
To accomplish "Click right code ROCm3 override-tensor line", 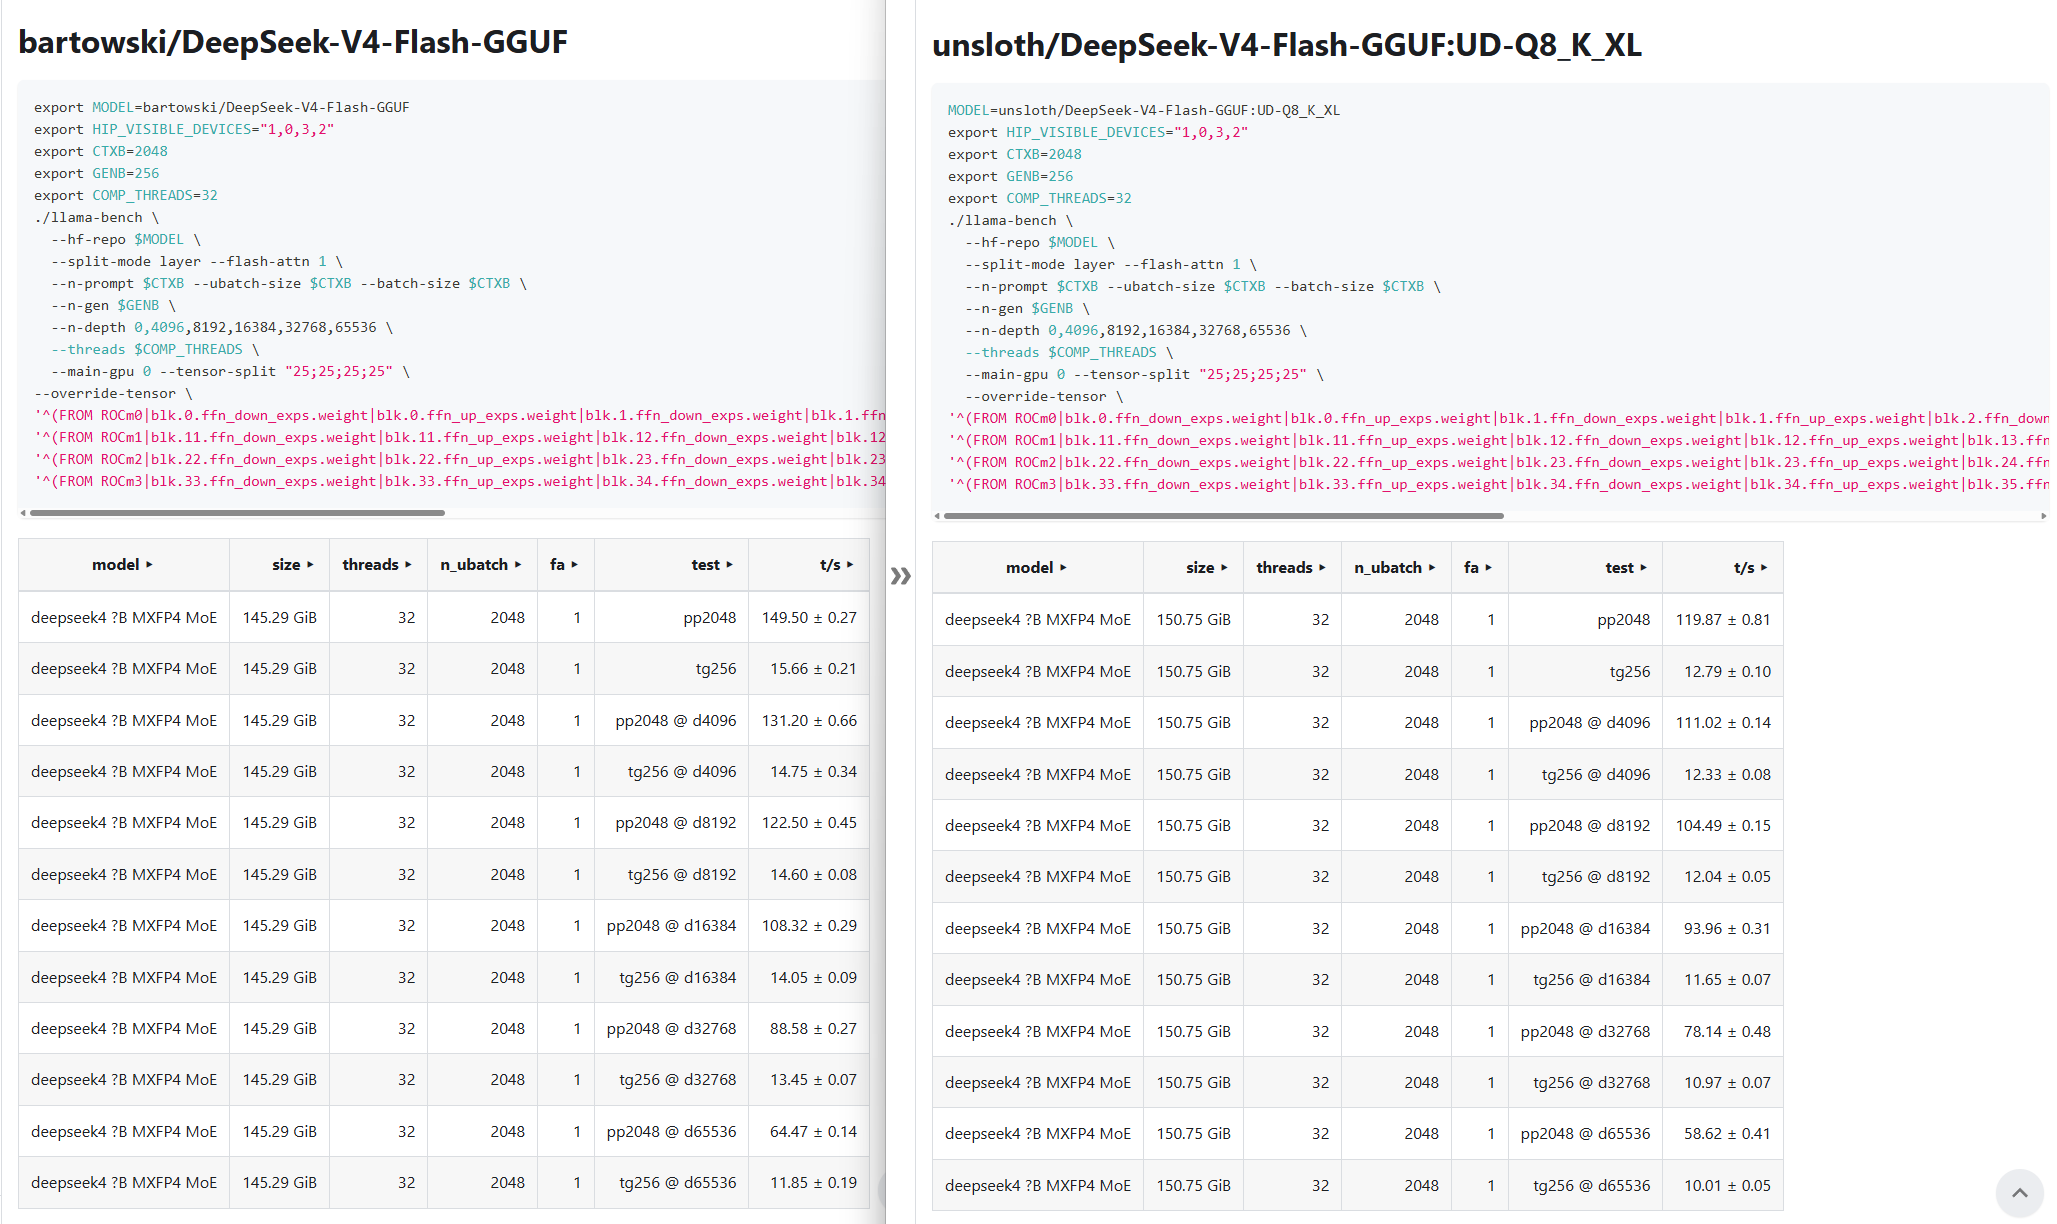I will pos(1498,485).
